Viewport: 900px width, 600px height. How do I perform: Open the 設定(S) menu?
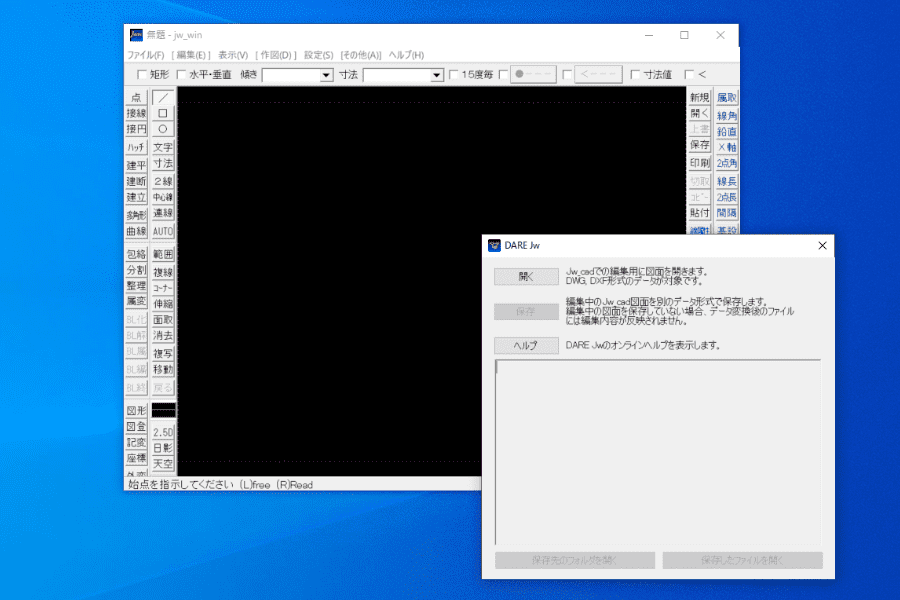pyautogui.click(x=319, y=55)
